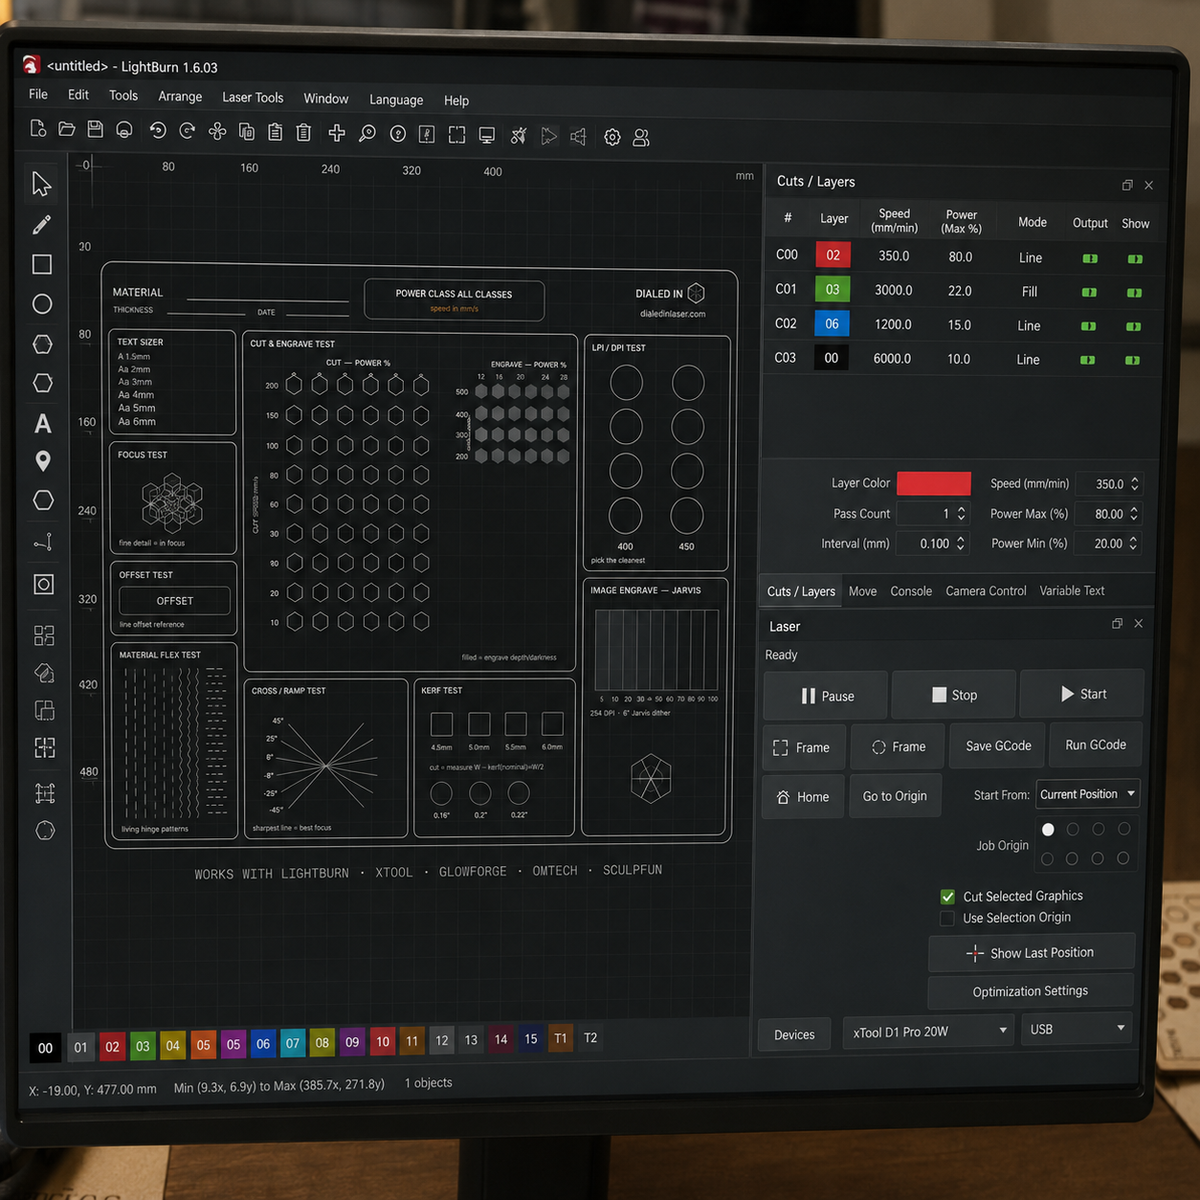Click the Pass Count stepper arrows
This screenshot has width=1200, height=1200.
[x=961, y=513]
